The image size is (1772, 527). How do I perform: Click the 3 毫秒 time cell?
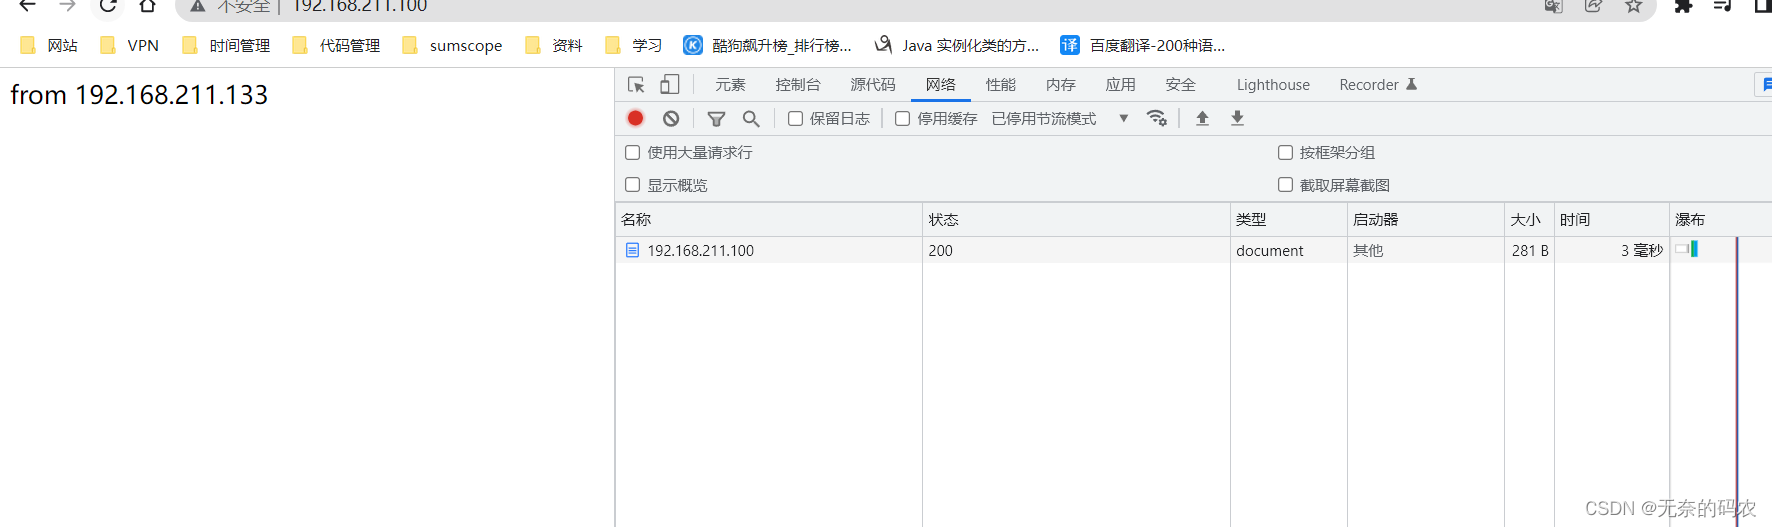tap(1612, 251)
